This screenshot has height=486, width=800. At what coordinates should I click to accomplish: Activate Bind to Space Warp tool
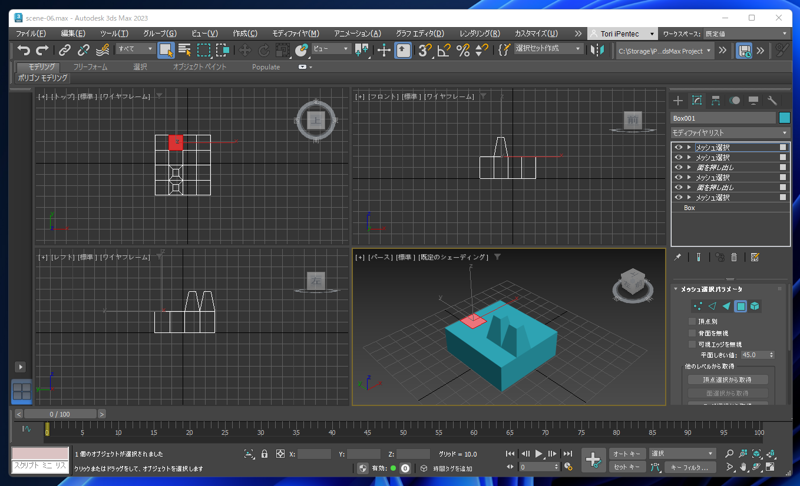(103, 50)
